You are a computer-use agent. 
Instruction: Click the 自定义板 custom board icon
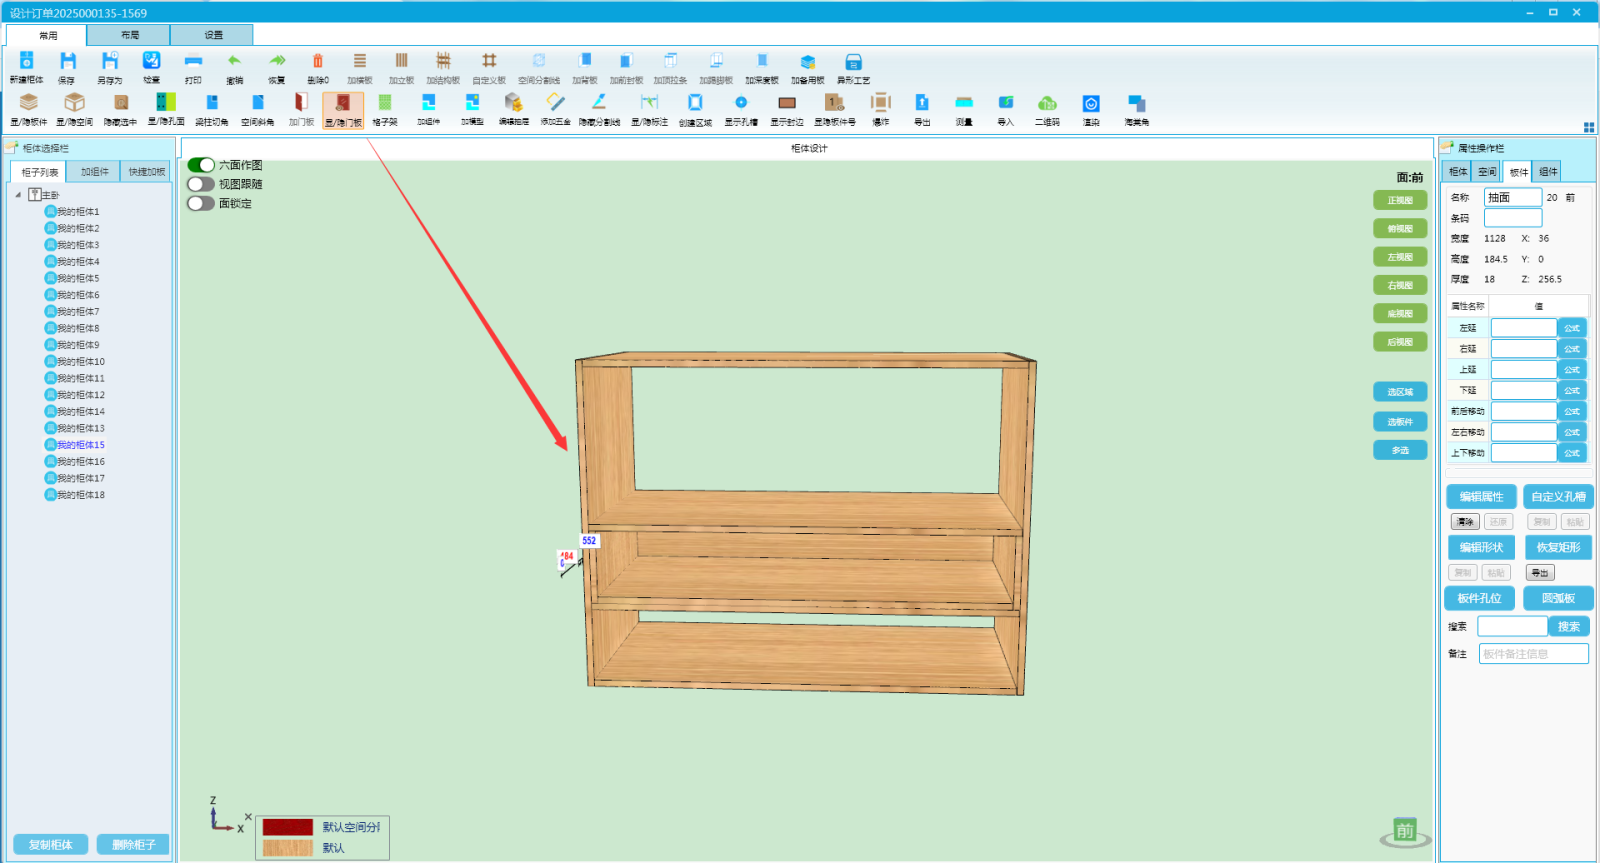click(x=489, y=61)
